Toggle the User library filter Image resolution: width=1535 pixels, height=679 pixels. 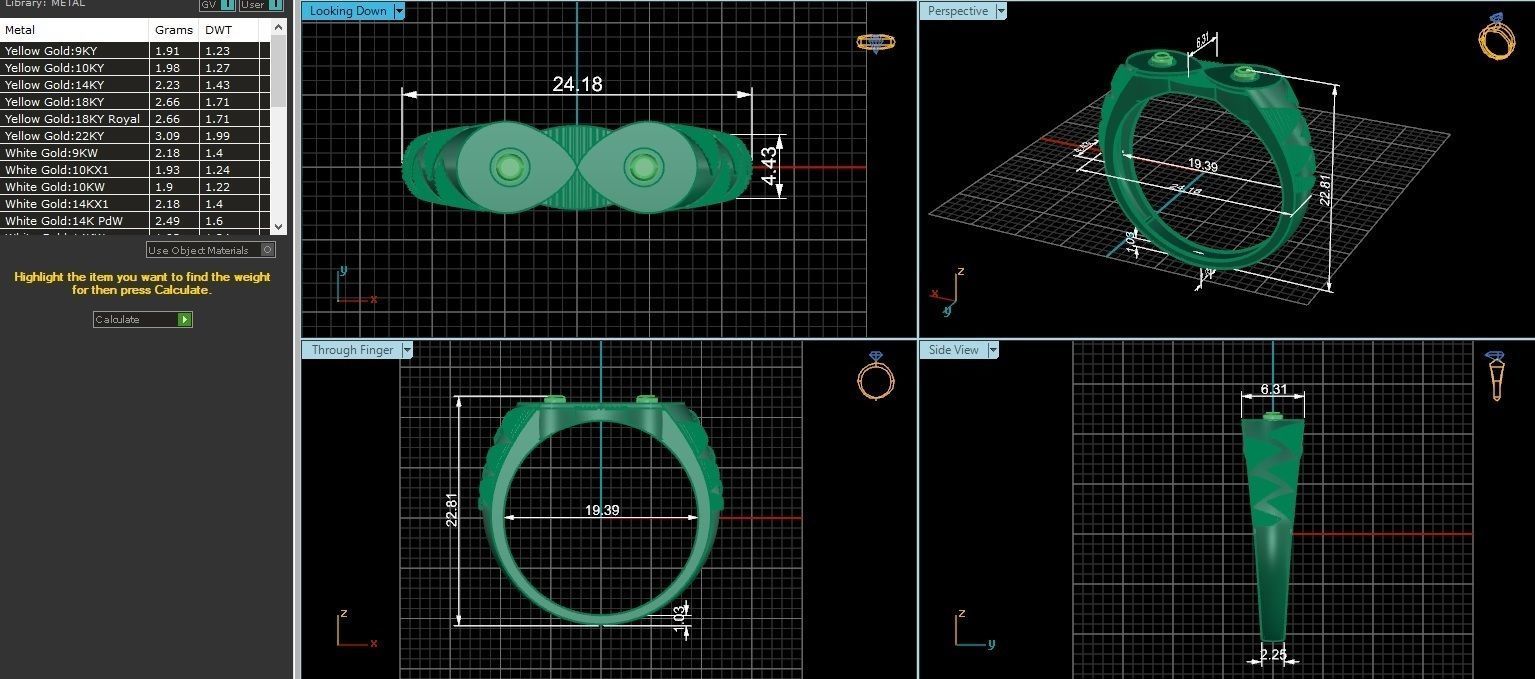261,4
